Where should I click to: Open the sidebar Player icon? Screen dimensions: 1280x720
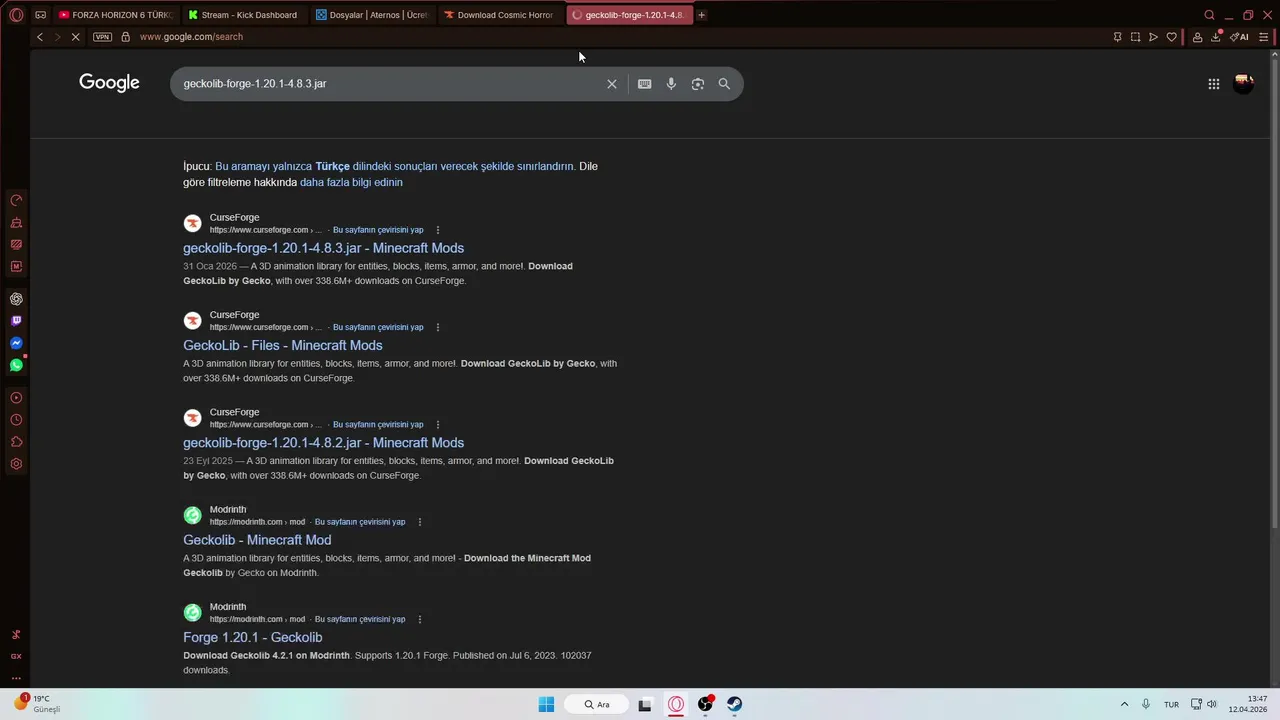coord(16,398)
